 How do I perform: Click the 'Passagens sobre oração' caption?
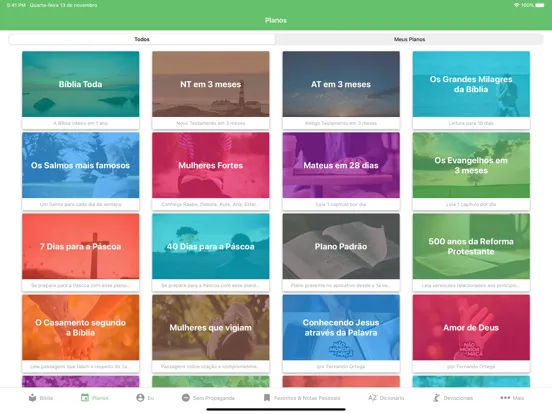211,366
